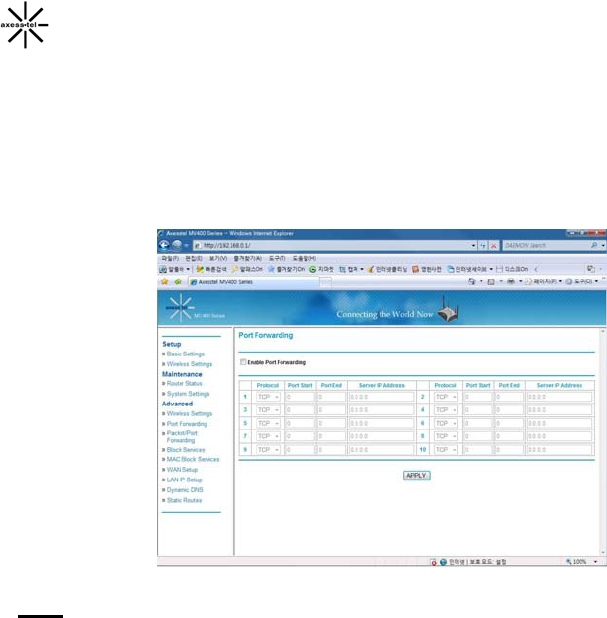Open the 편집(E) menu
Viewport: 607px width, 618px height.
coord(194,258)
